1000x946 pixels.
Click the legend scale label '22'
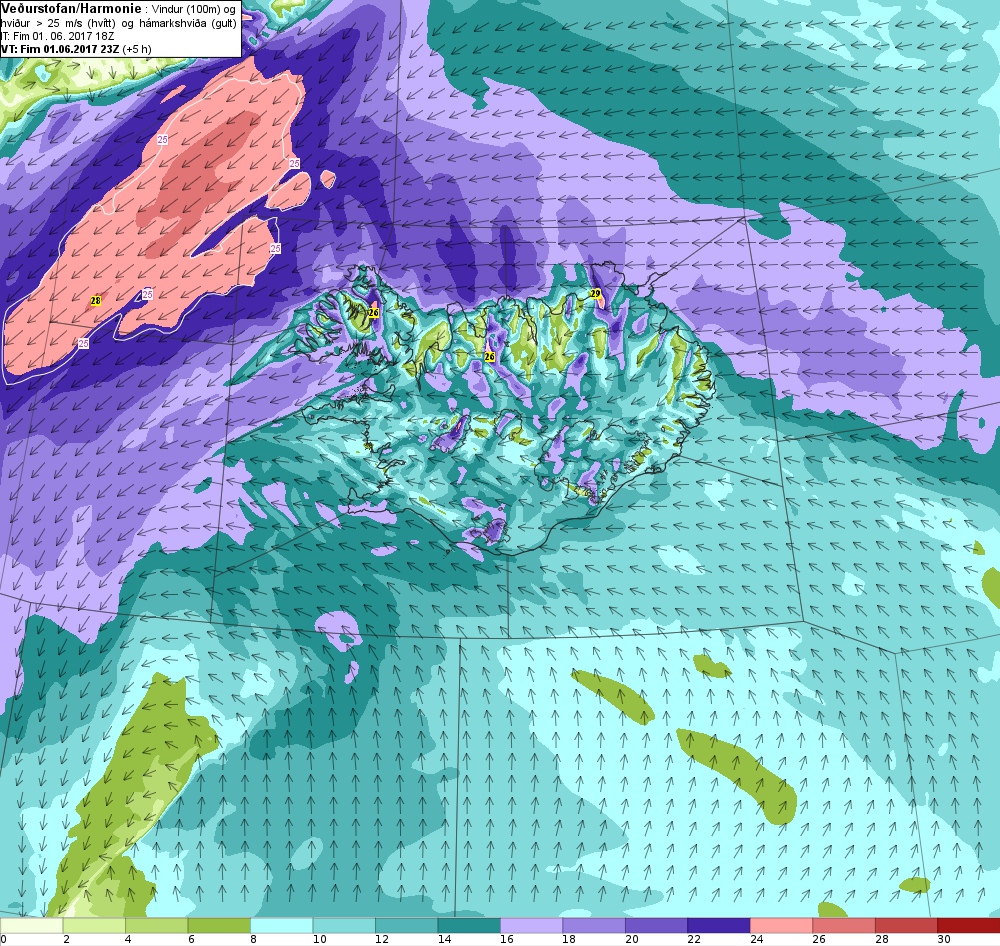[694, 939]
